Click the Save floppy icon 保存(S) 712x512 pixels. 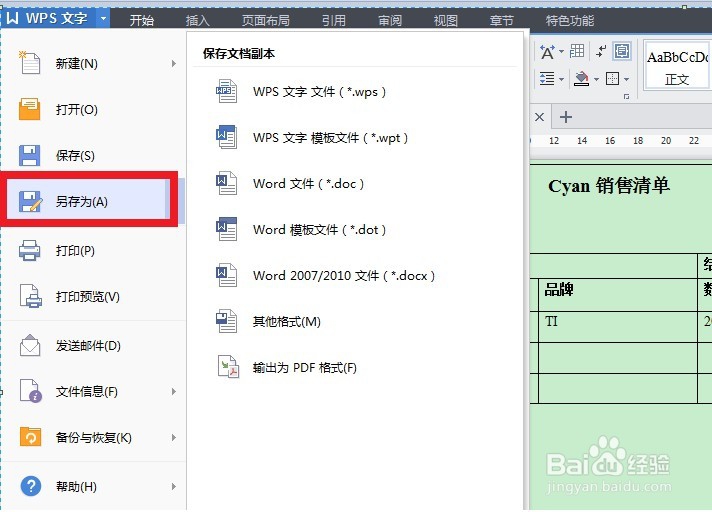coord(30,155)
